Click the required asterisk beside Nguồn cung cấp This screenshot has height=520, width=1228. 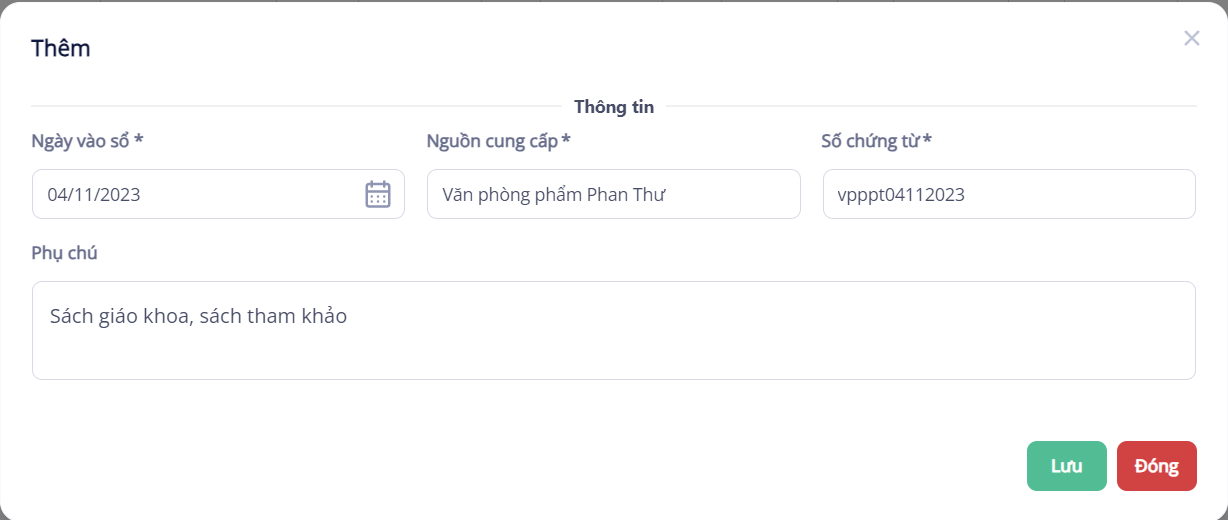pos(566,140)
